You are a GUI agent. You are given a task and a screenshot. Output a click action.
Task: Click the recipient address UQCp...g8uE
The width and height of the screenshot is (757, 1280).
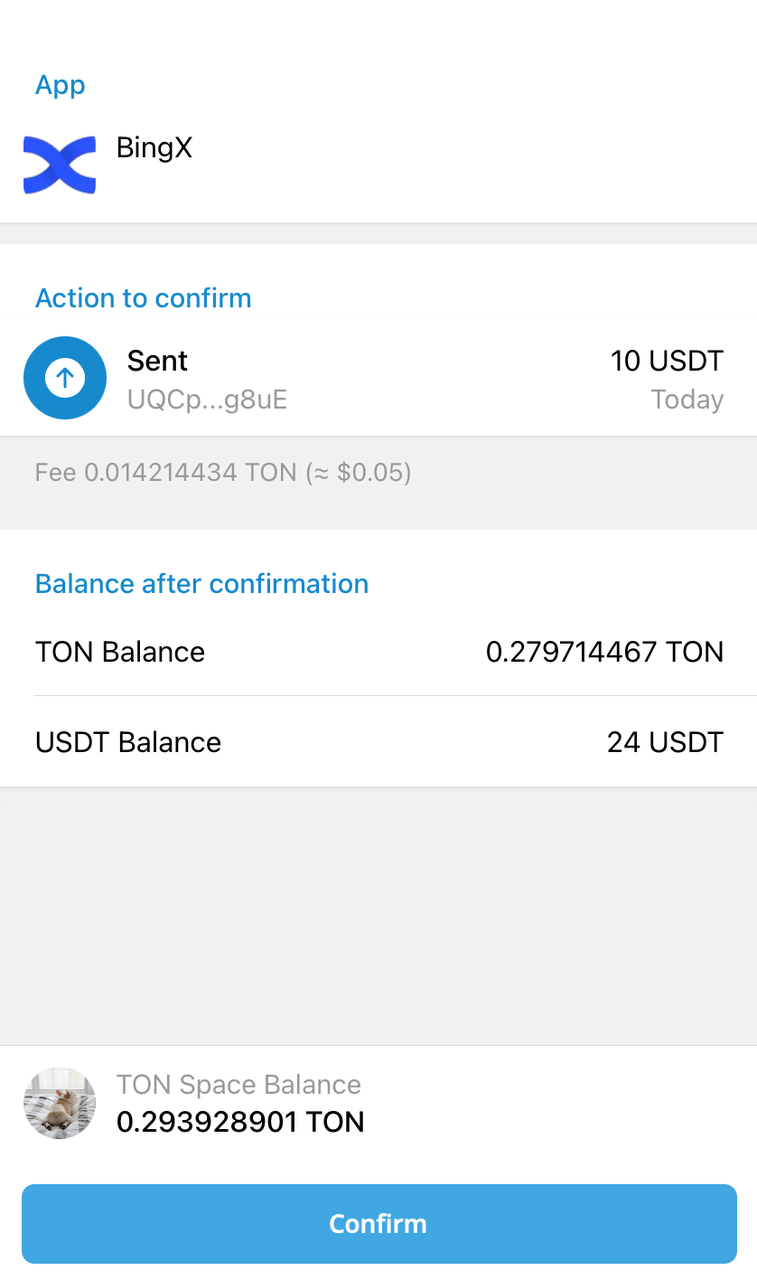(207, 400)
